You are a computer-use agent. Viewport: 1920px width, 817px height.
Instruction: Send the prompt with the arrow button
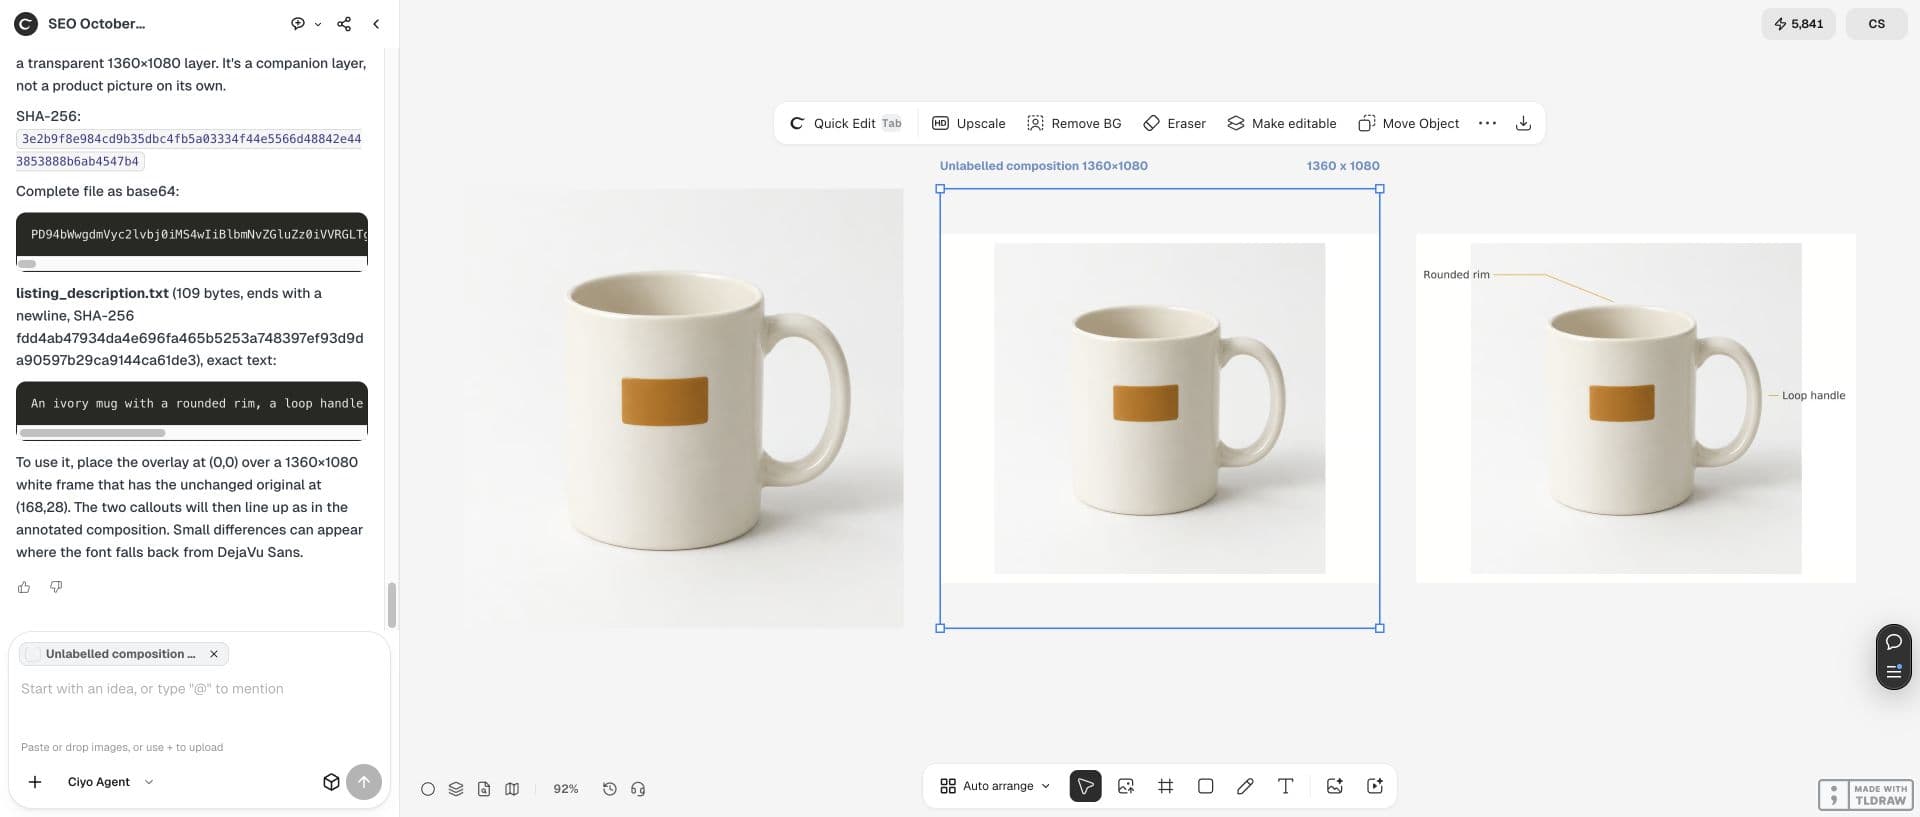(x=364, y=782)
